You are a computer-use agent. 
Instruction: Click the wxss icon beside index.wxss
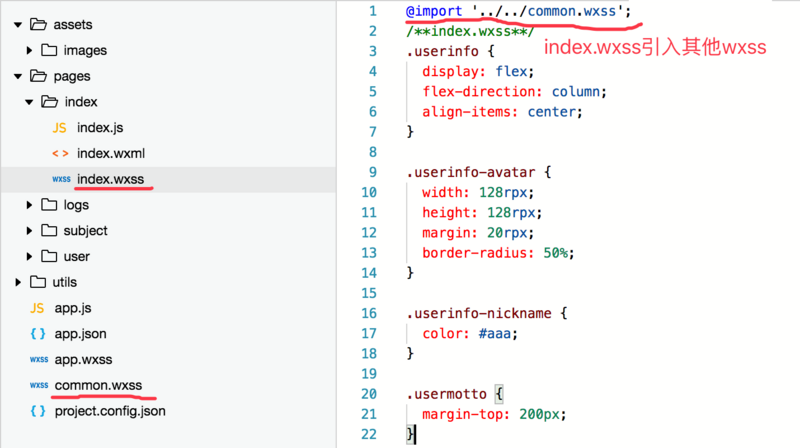tap(61, 179)
